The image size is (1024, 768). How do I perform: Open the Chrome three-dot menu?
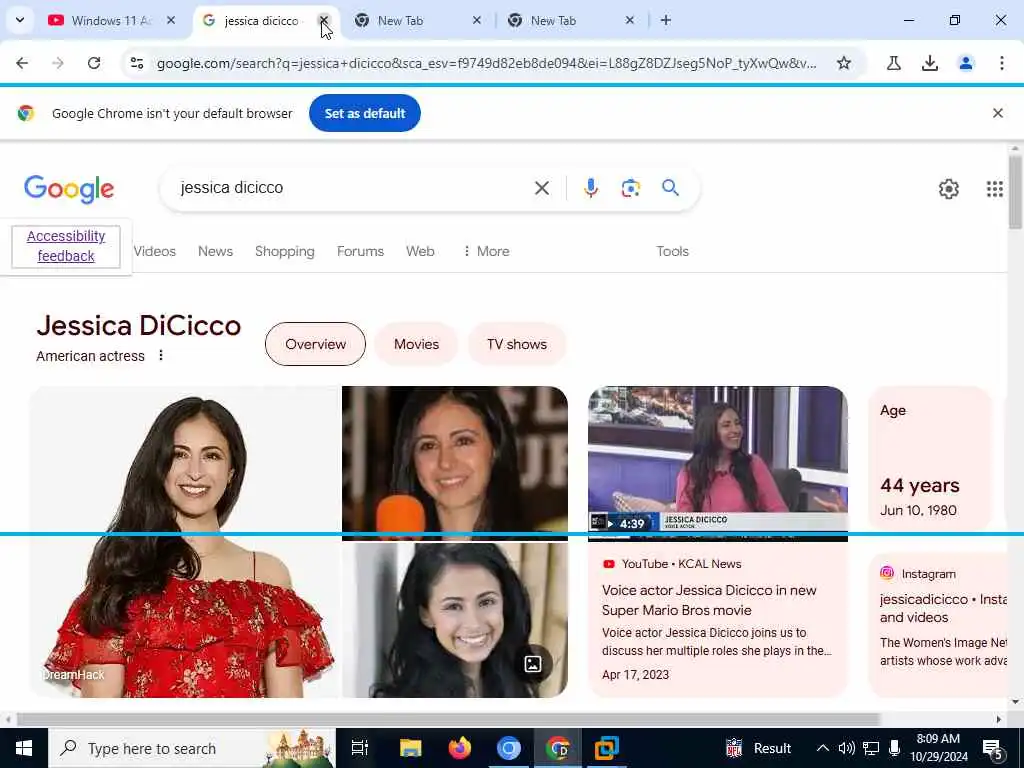click(1001, 63)
